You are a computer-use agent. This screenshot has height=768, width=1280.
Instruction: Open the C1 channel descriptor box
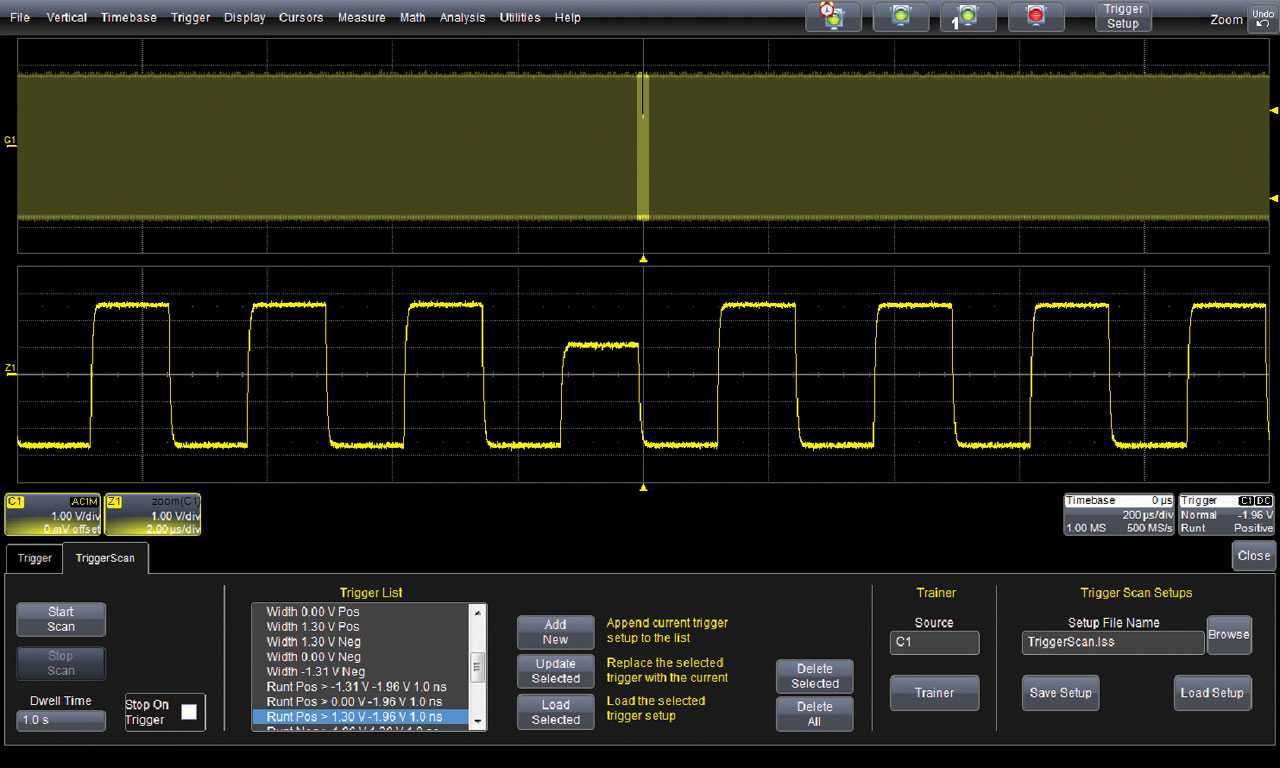tap(51, 514)
